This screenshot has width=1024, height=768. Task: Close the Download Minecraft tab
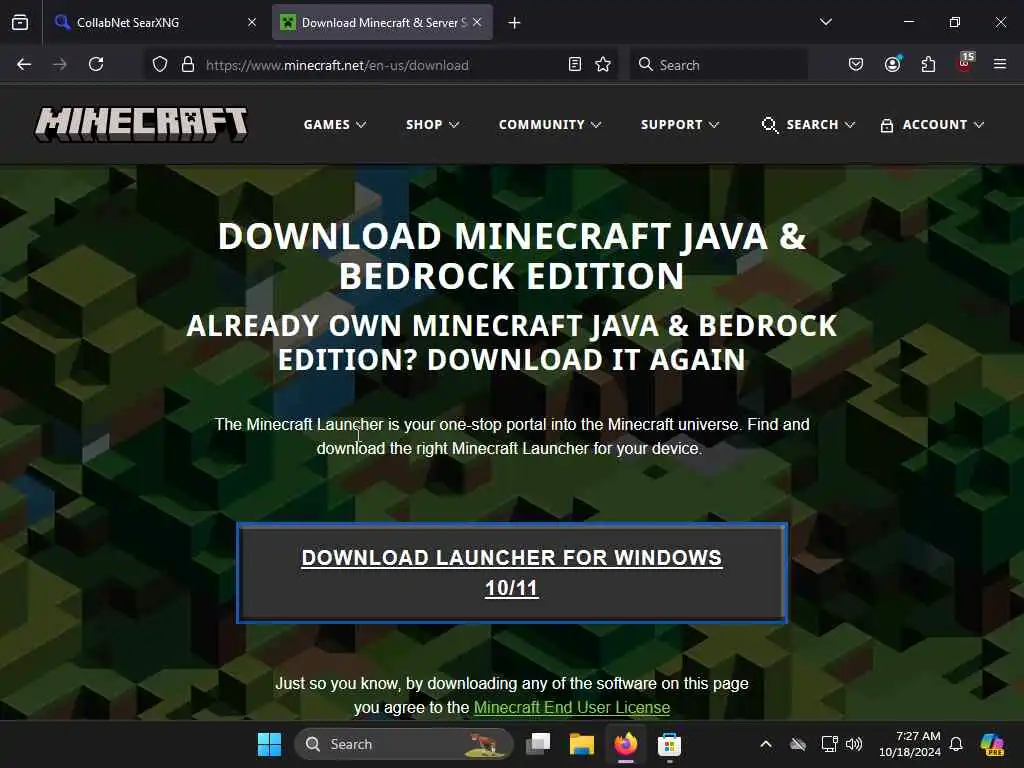(477, 22)
